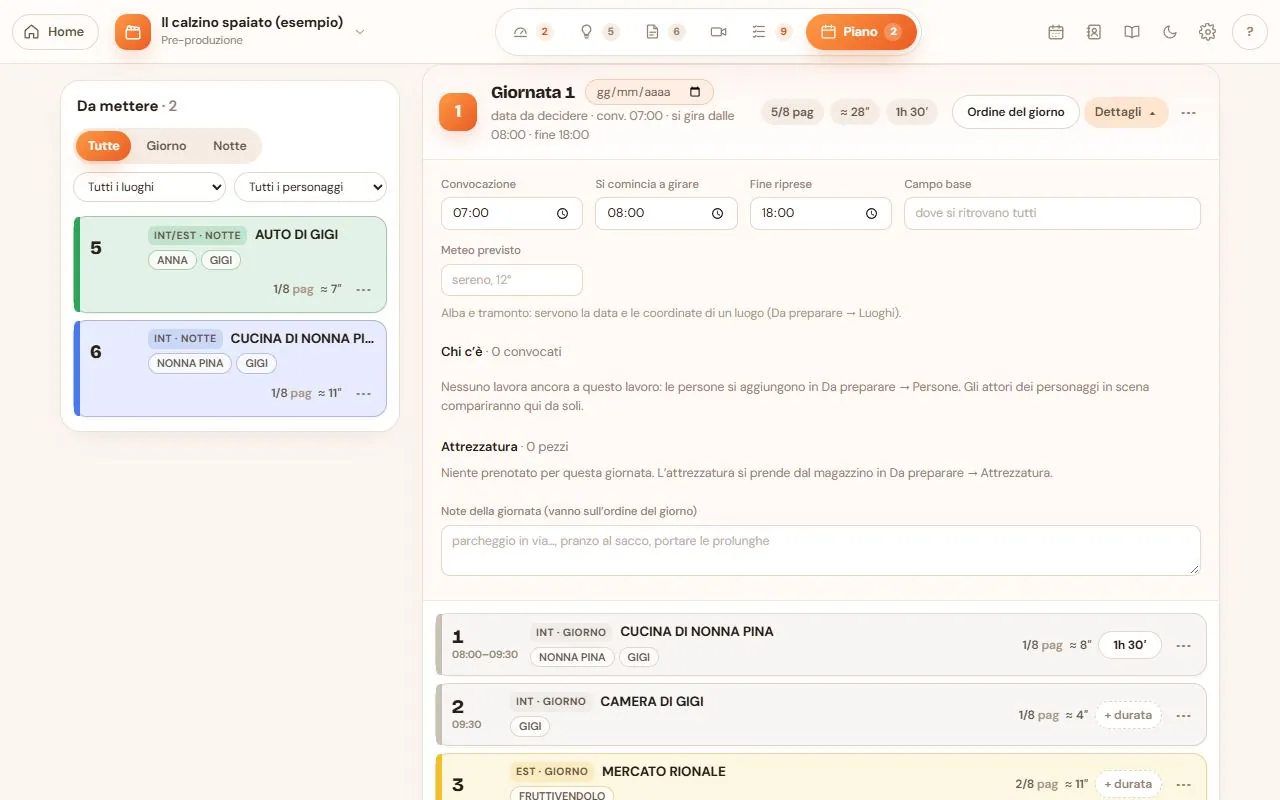Open date picker calendar icon for Giornata 1

(x=696, y=92)
